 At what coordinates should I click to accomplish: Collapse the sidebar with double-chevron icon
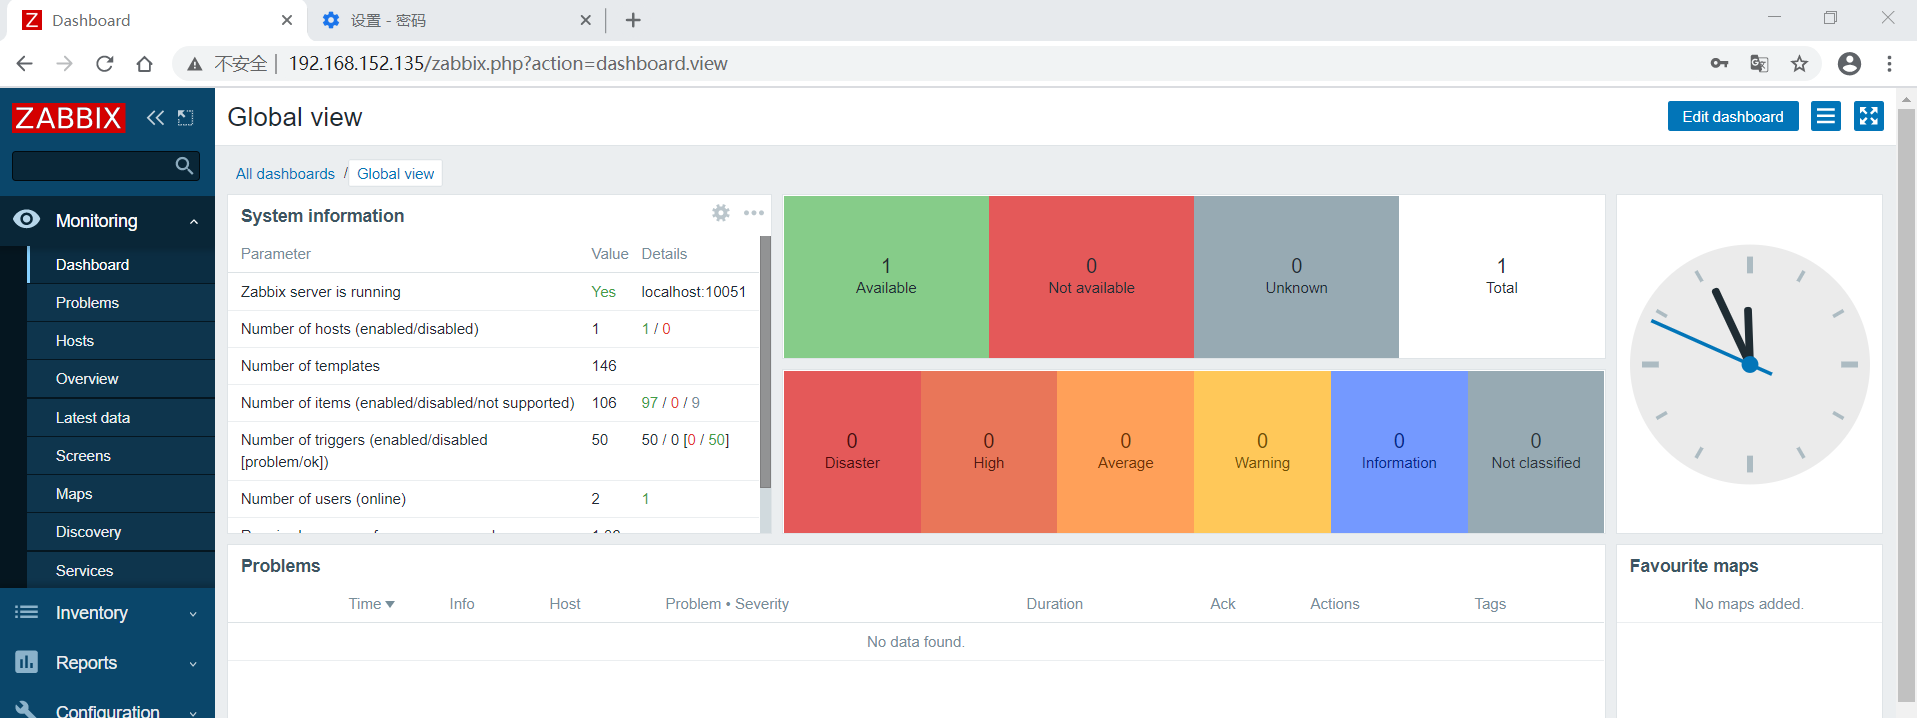point(155,118)
